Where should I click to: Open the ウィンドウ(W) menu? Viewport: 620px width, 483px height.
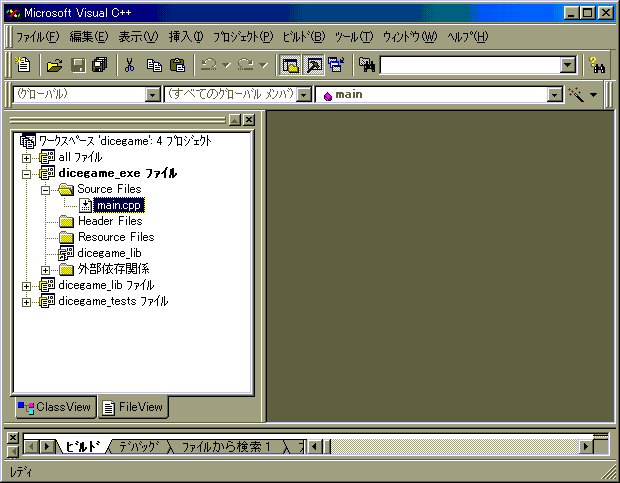pyautogui.click(x=410, y=37)
